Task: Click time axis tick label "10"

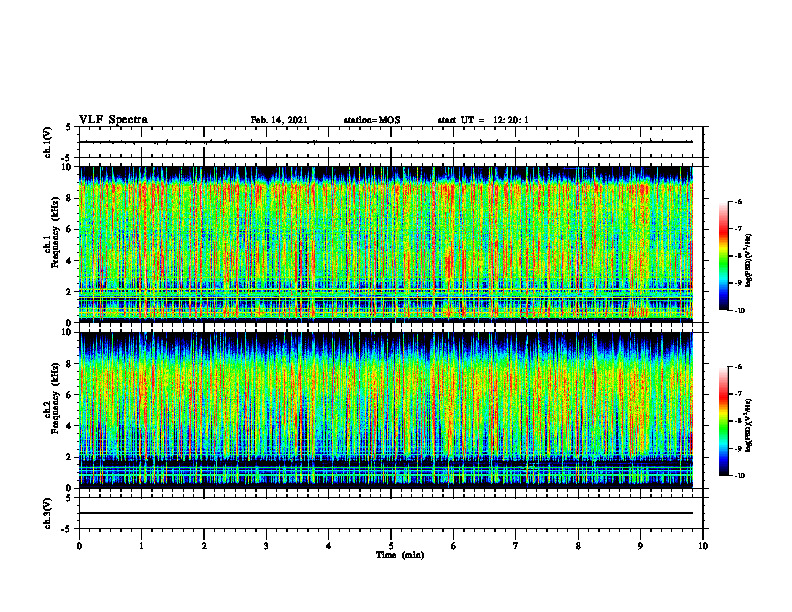Action: tap(703, 546)
